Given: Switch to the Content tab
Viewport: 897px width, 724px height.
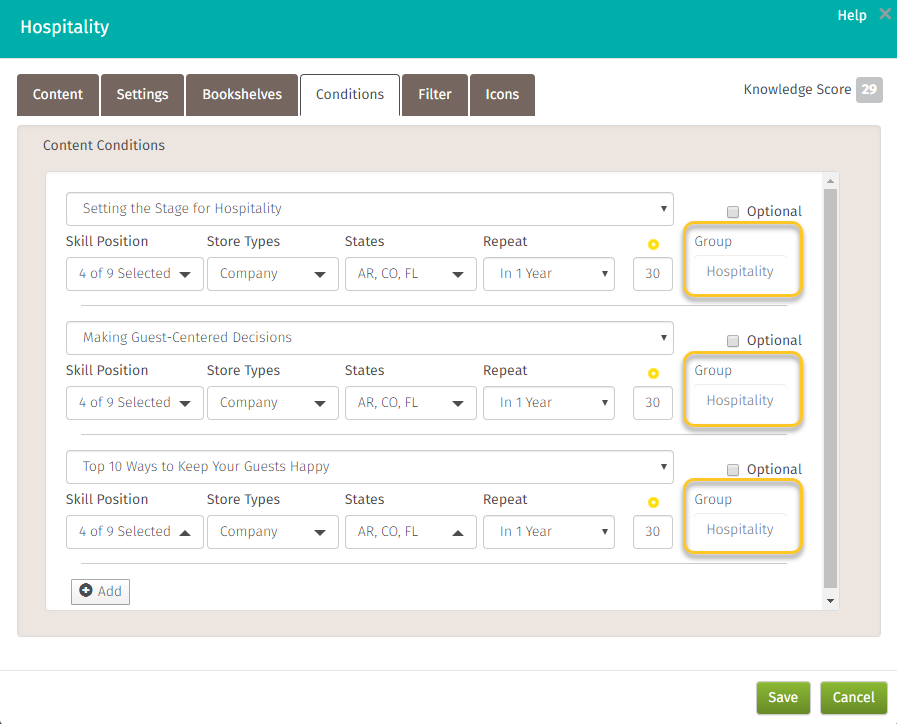Looking at the screenshot, I should (58, 95).
